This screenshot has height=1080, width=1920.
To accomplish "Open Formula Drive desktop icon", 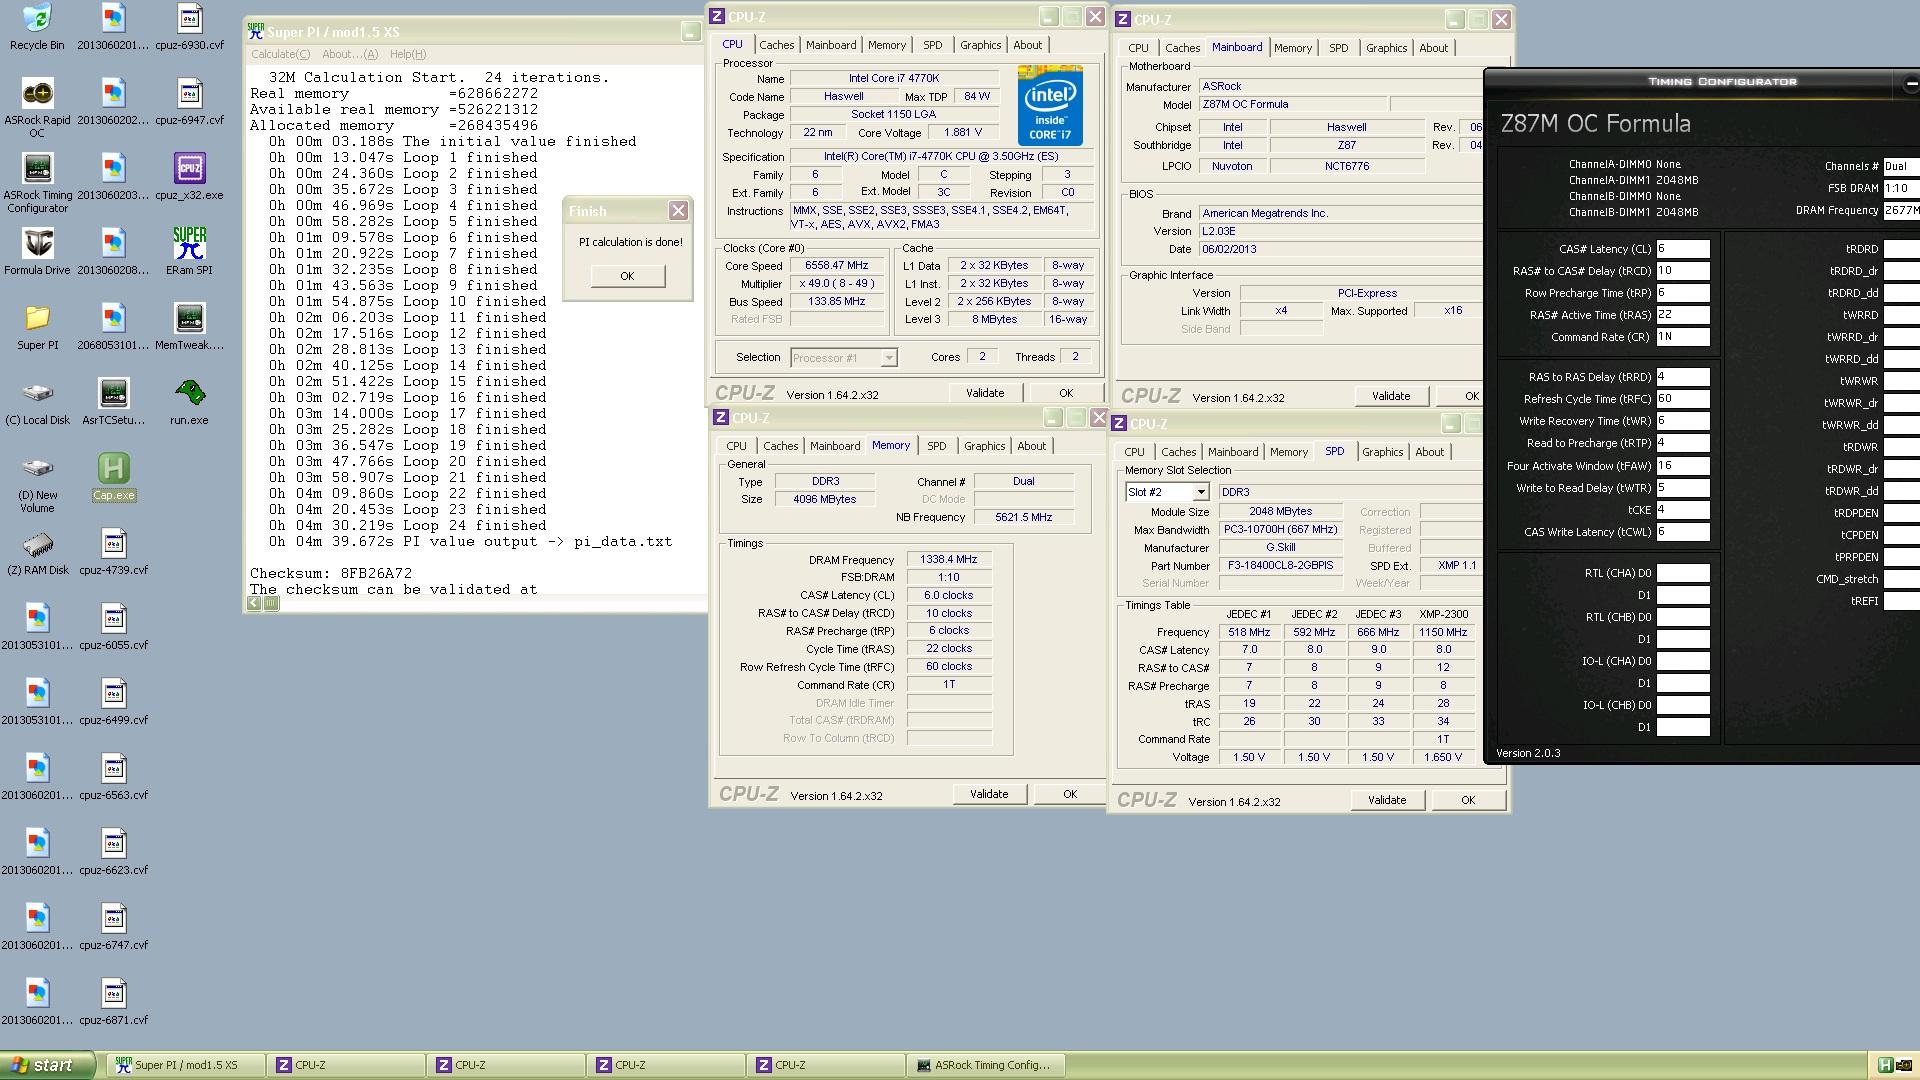I will click(37, 251).
